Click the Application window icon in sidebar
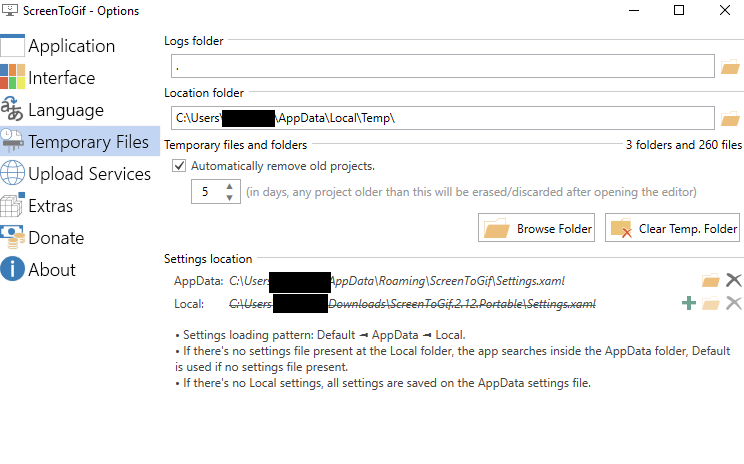The image size is (744, 464). point(12,46)
